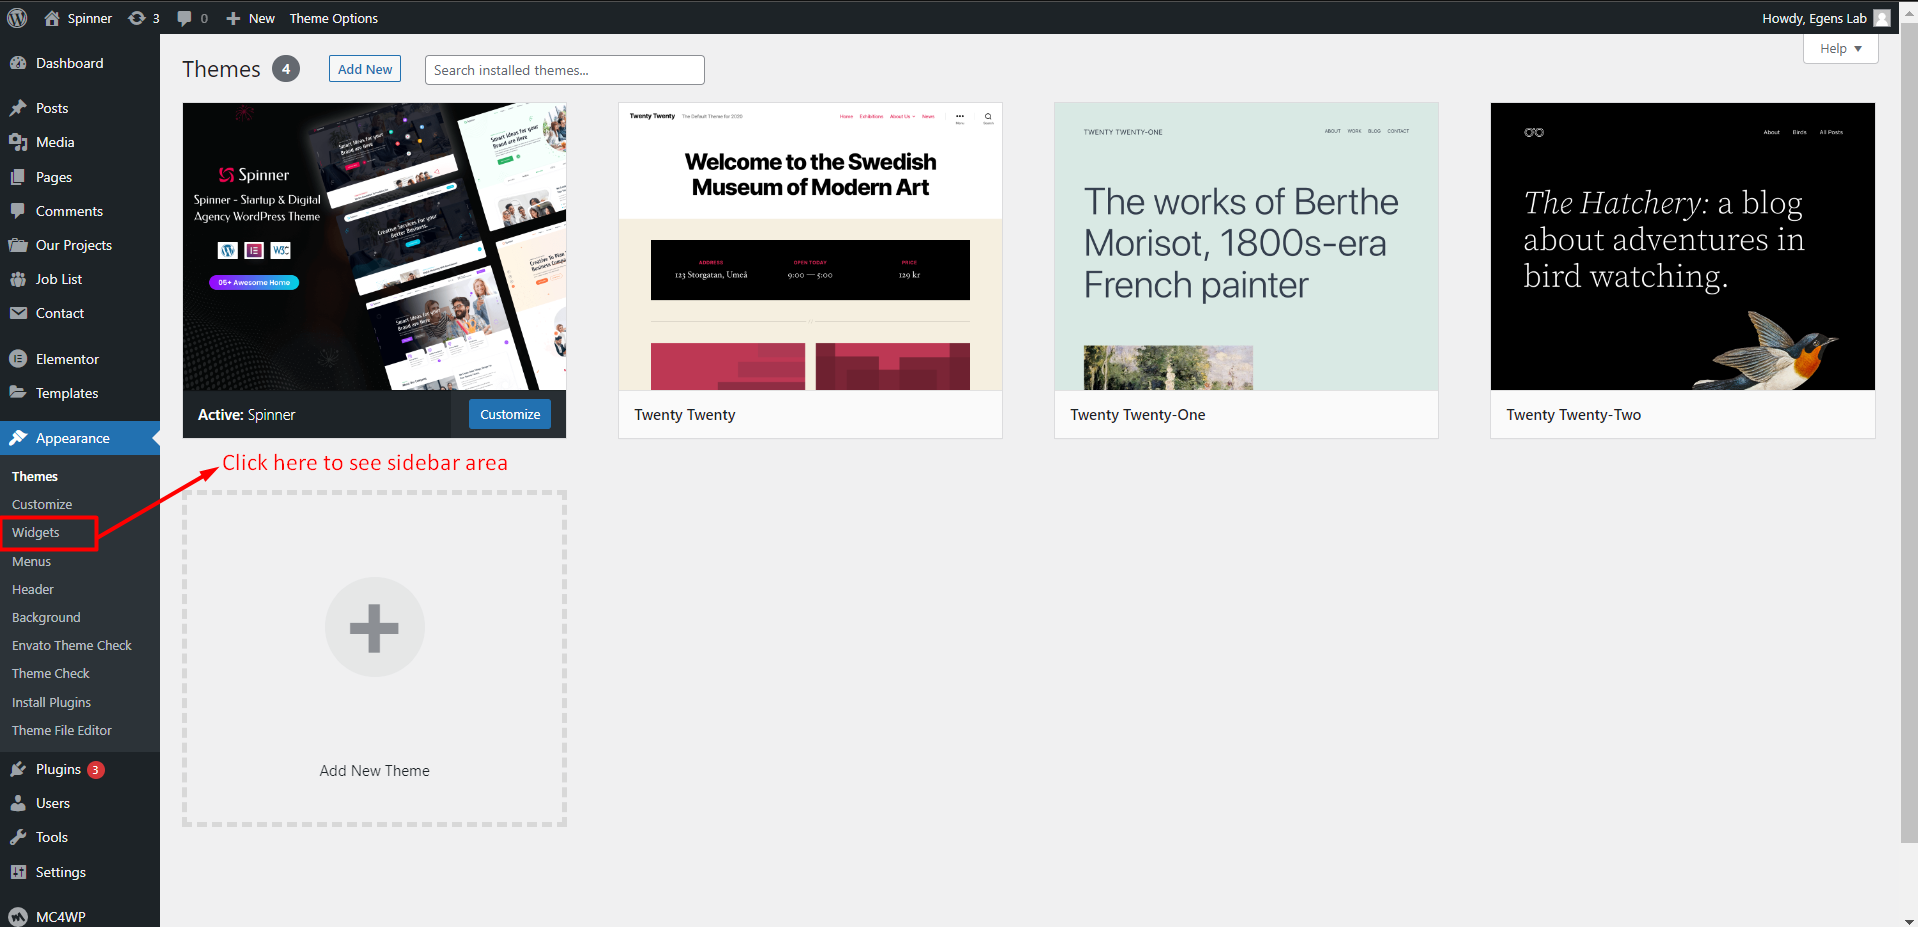Click the Comments sidebar icon
The image size is (1918, 927).
click(x=18, y=211)
